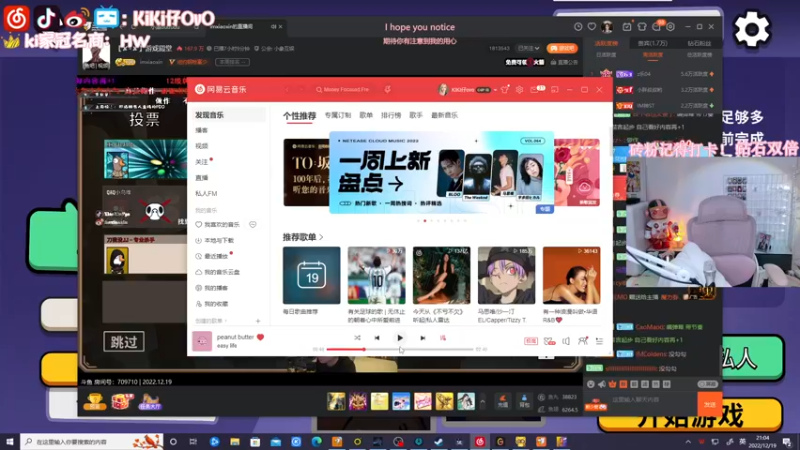Click the Douyu chat message input
This screenshot has width=800, height=450.
click(652, 399)
